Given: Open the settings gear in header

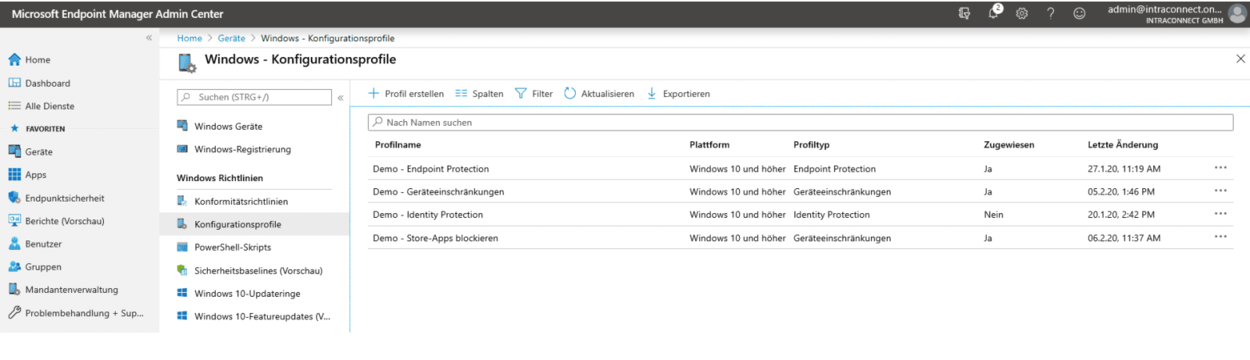Looking at the screenshot, I should (x=1022, y=14).
